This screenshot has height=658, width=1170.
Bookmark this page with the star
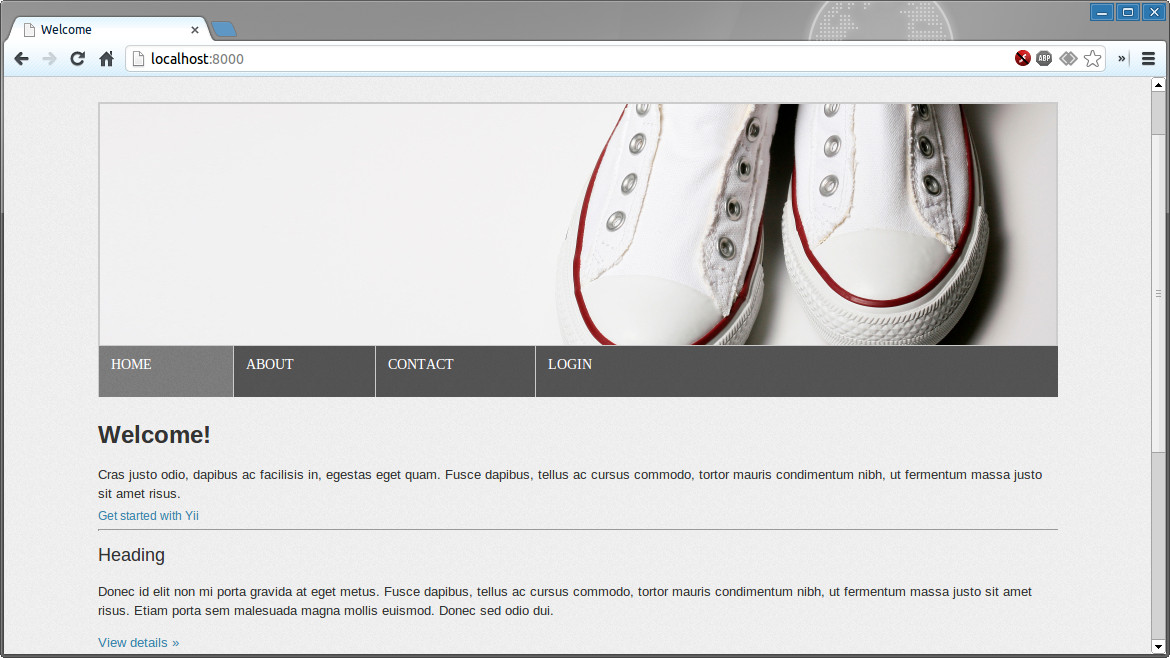point(1092,59)
